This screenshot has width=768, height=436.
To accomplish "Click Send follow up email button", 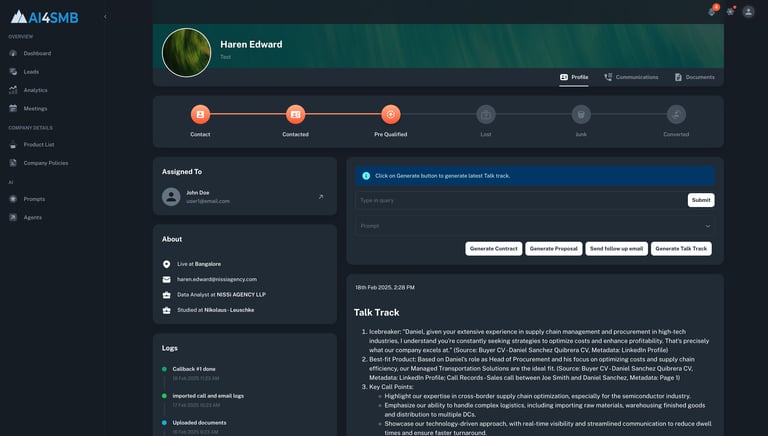I will [x=616, y=248].
